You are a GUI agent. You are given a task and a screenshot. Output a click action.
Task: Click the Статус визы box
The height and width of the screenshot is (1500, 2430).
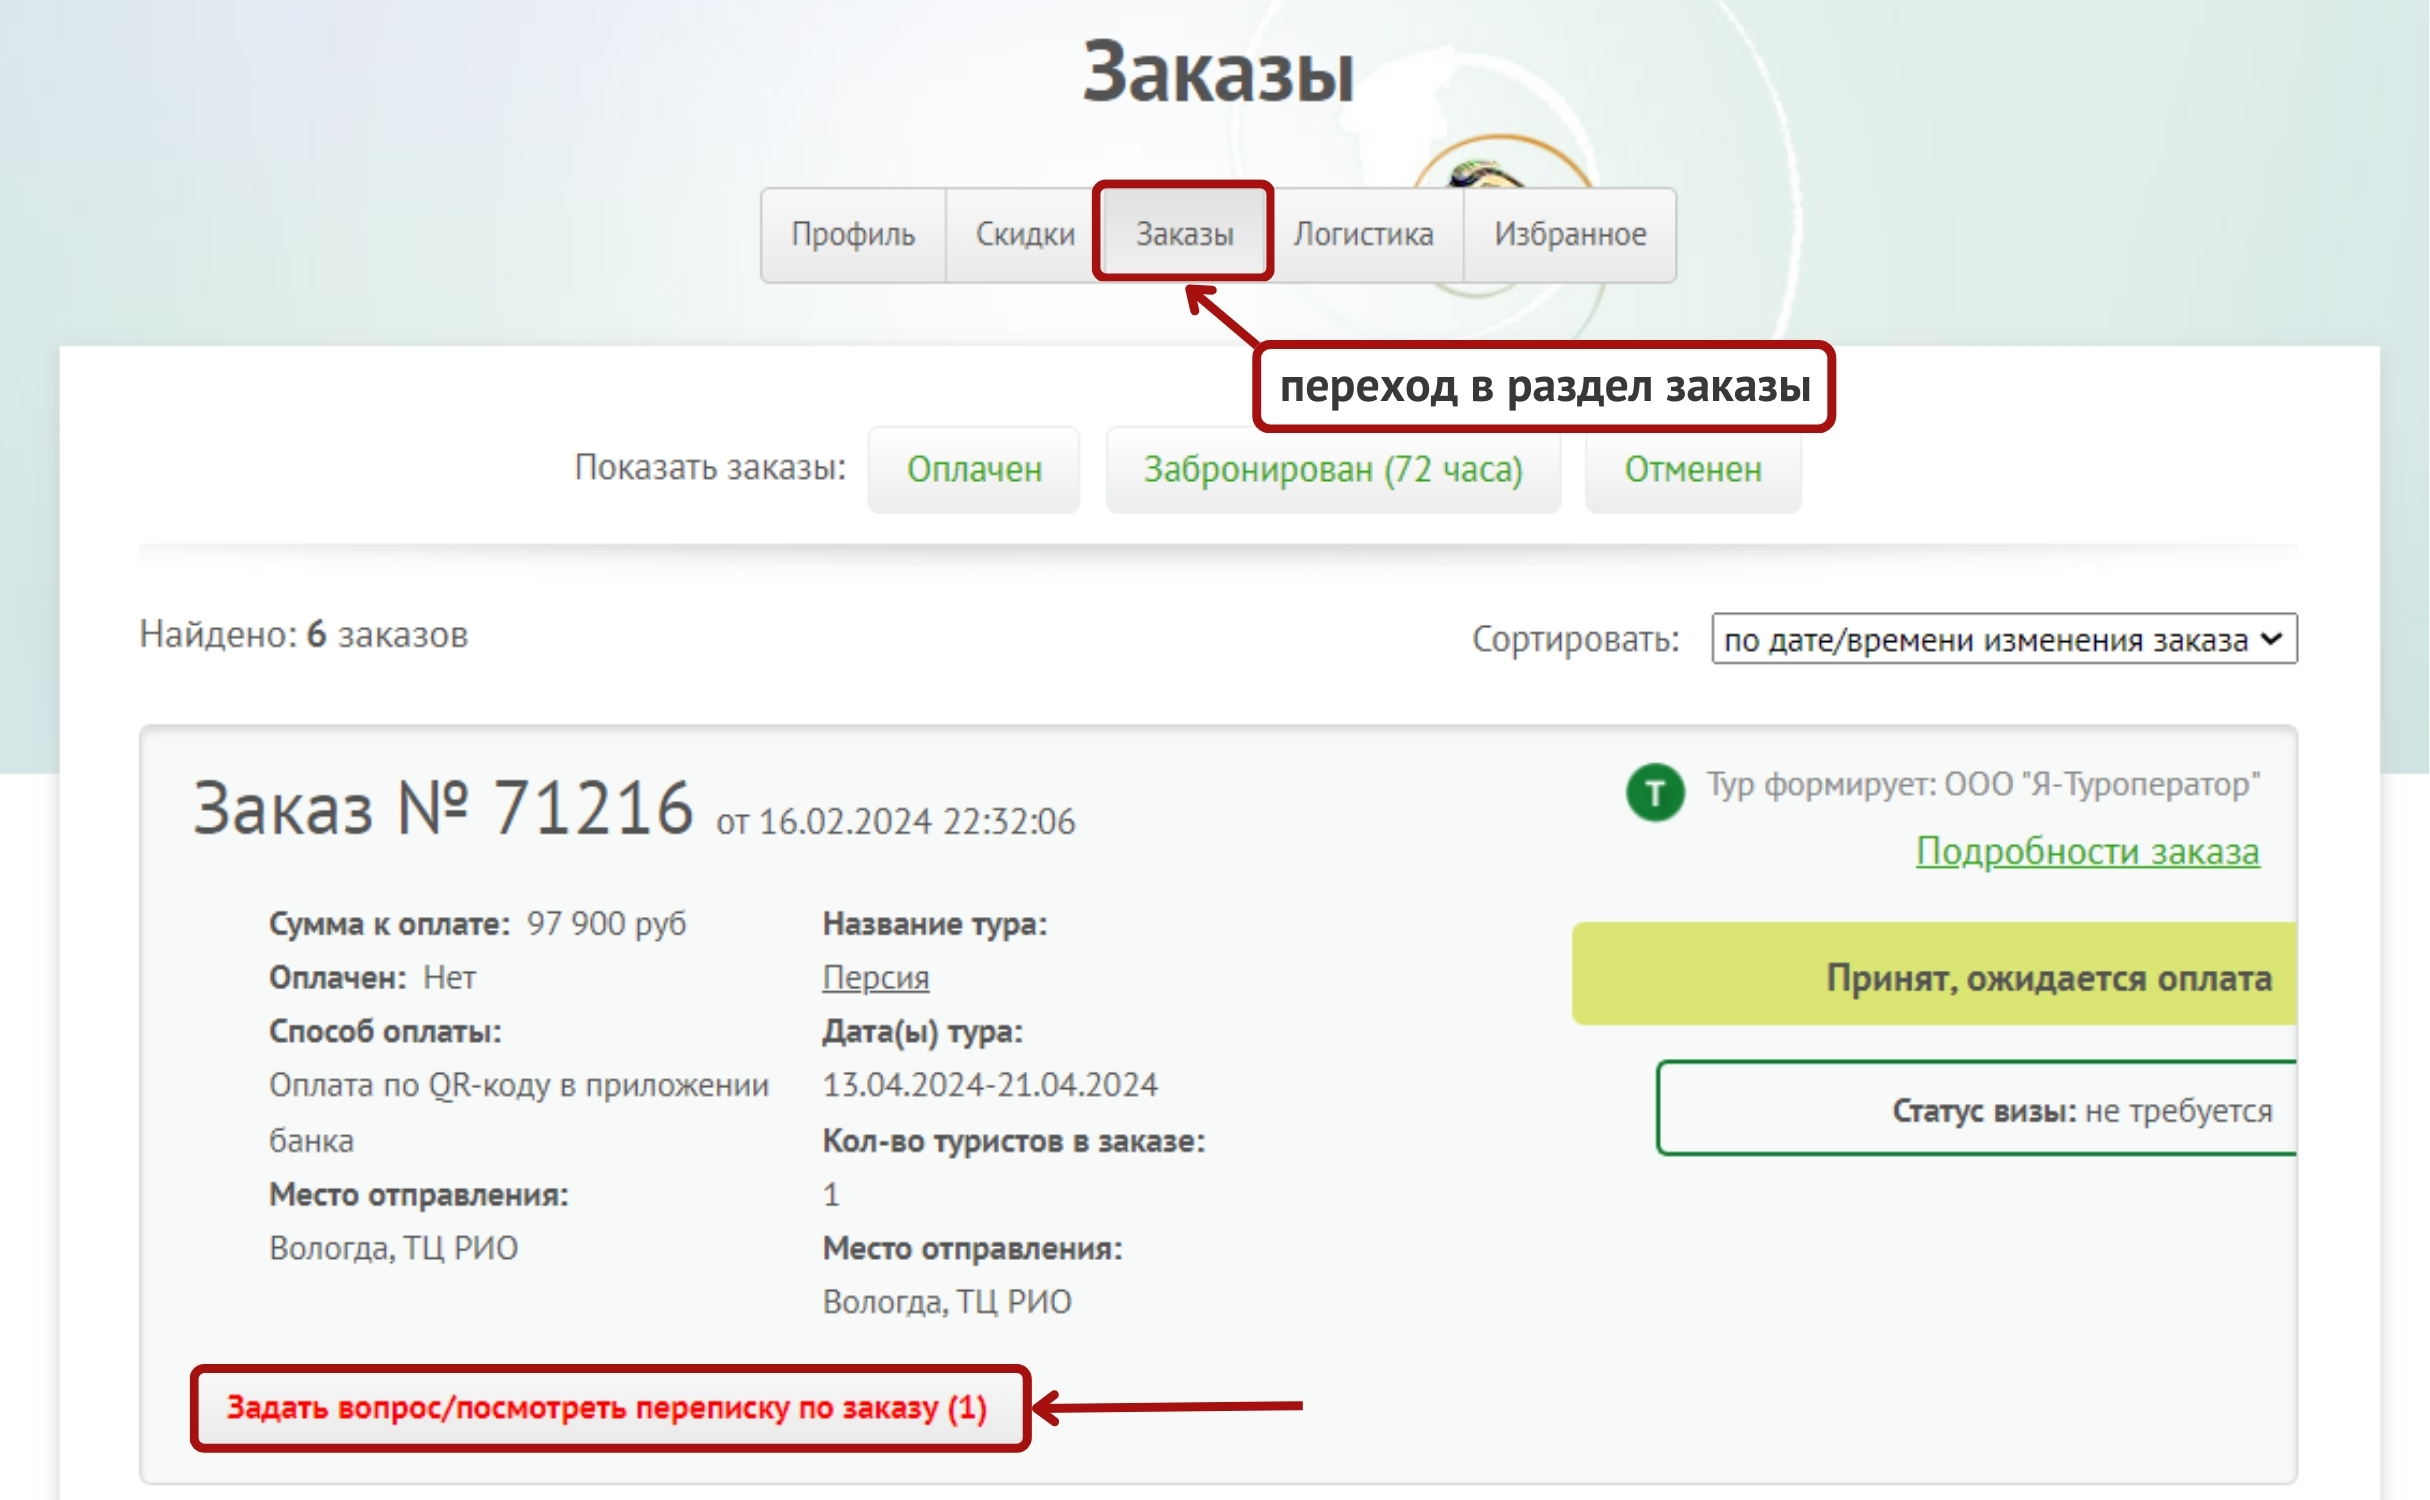tap(1976, 1109)
